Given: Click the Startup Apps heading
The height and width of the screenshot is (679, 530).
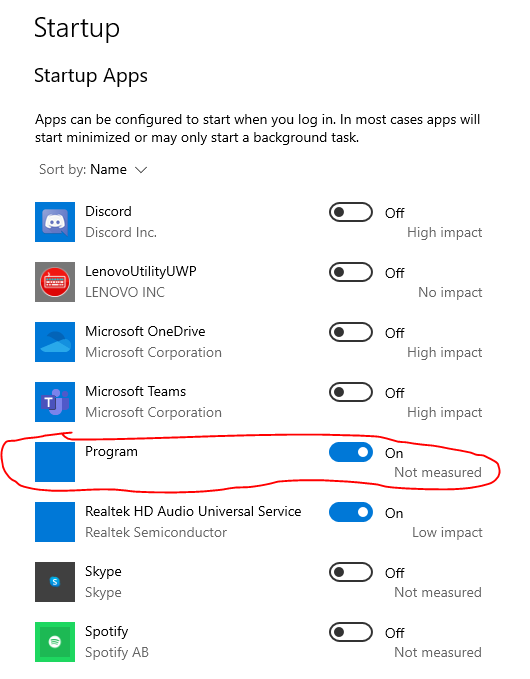Looking at the screenshot, I should tap(91, 76).
